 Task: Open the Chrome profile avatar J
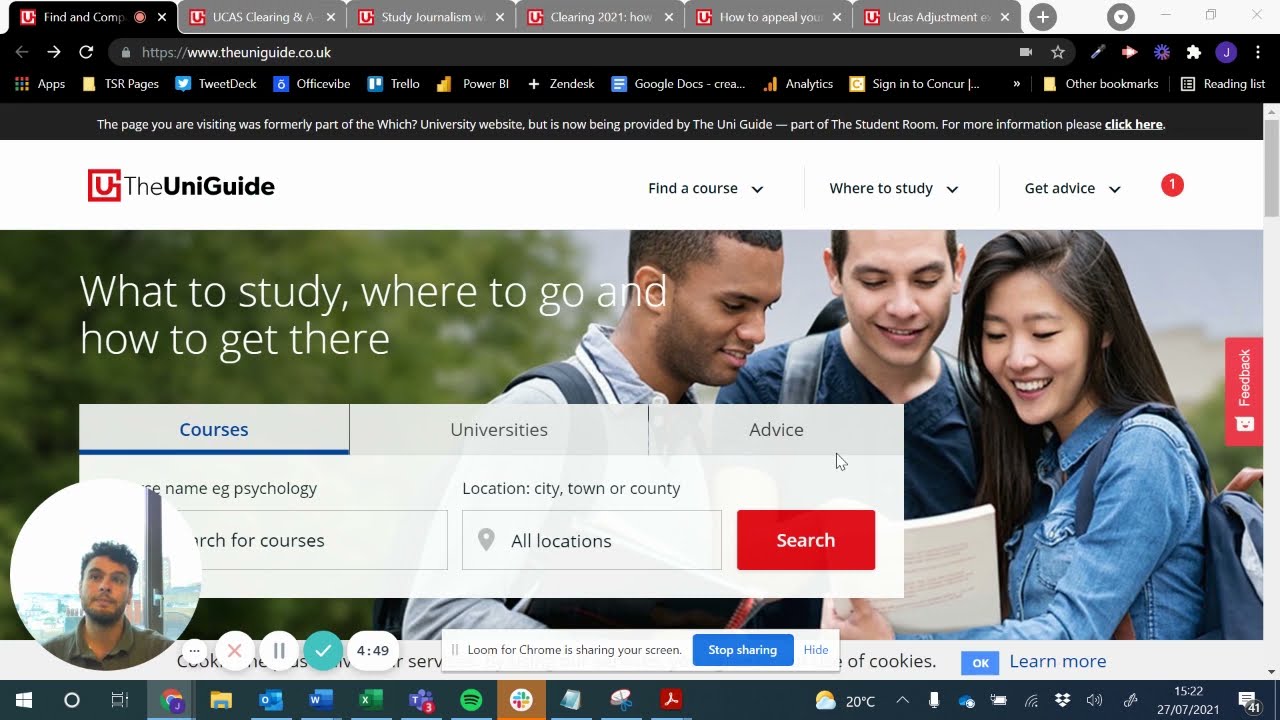(1226, 52)
